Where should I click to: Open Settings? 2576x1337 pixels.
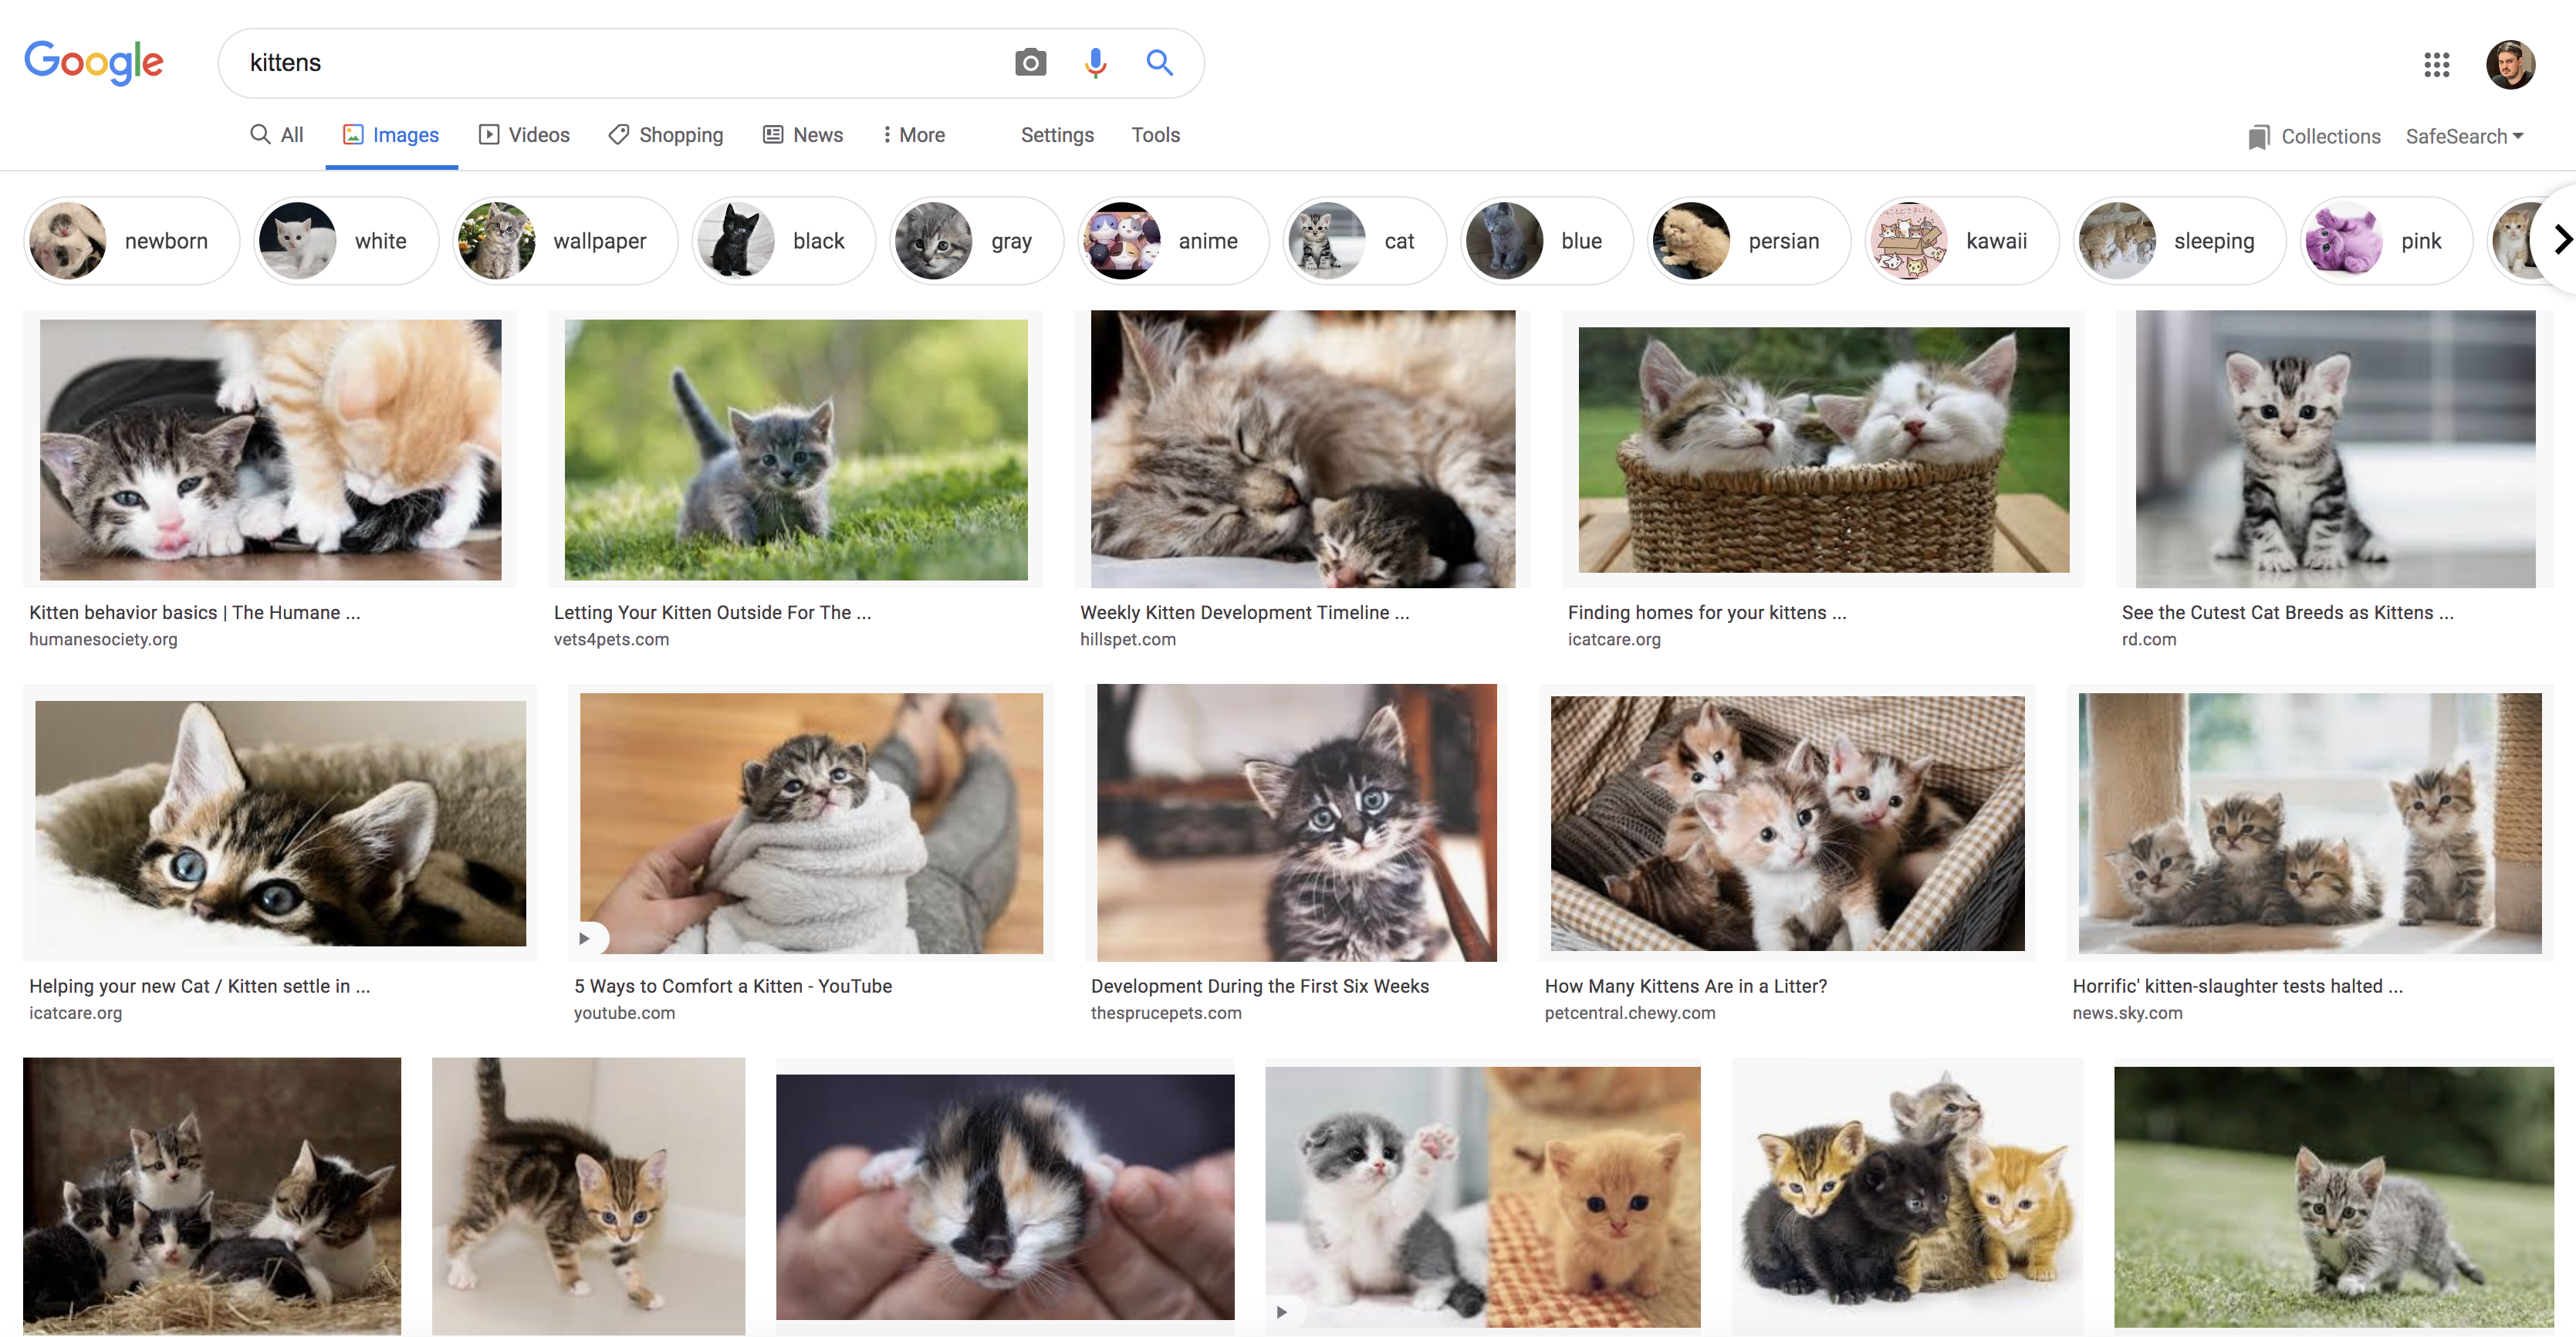tap(1057, 135)
